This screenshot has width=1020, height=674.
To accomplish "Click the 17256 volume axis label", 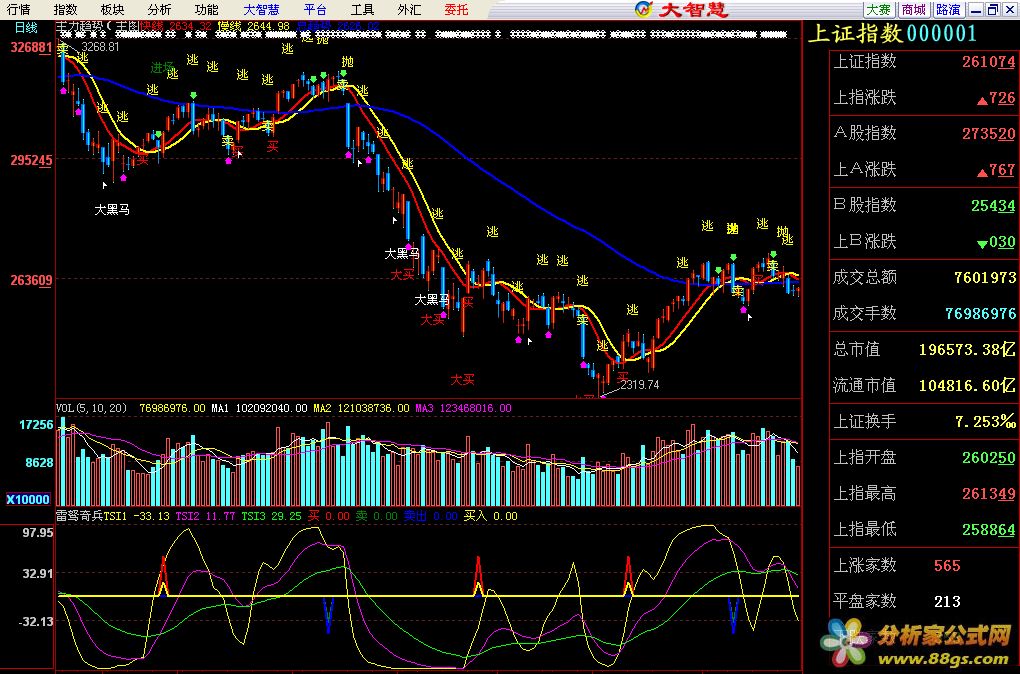I will pyautogui.click(x=36, y=425).
